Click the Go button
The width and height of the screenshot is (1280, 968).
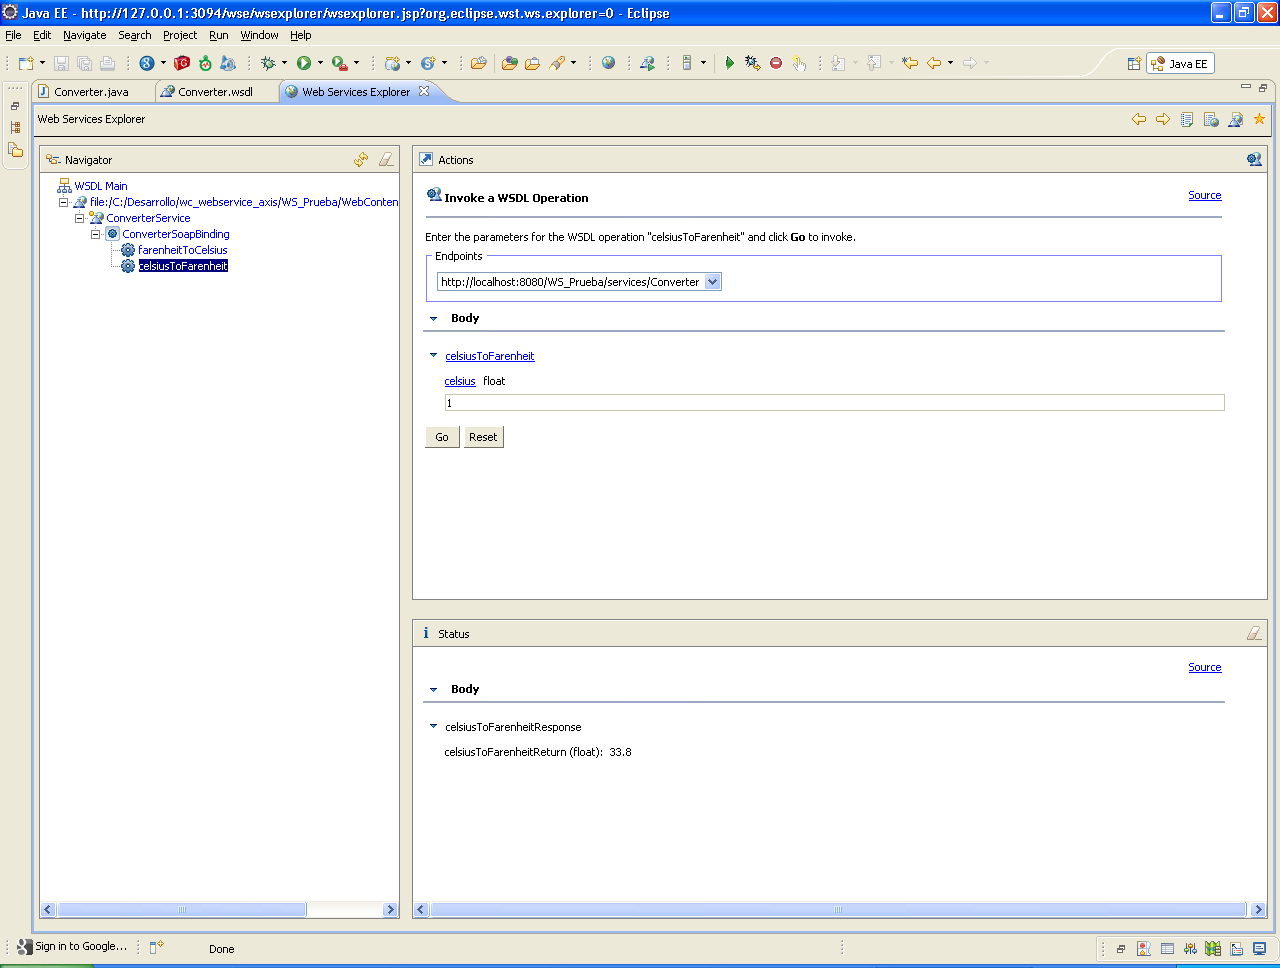[442, 437]
